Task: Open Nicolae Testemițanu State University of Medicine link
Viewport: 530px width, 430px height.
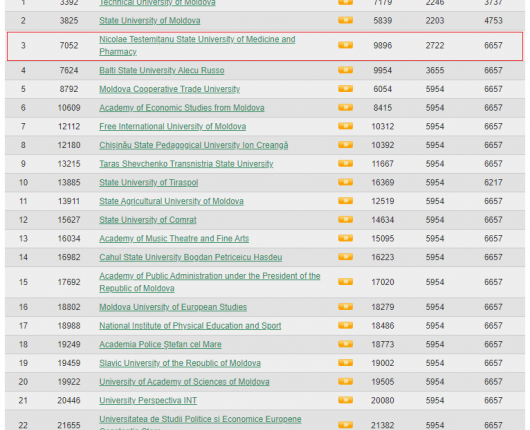Action: [x=197, y=45]
